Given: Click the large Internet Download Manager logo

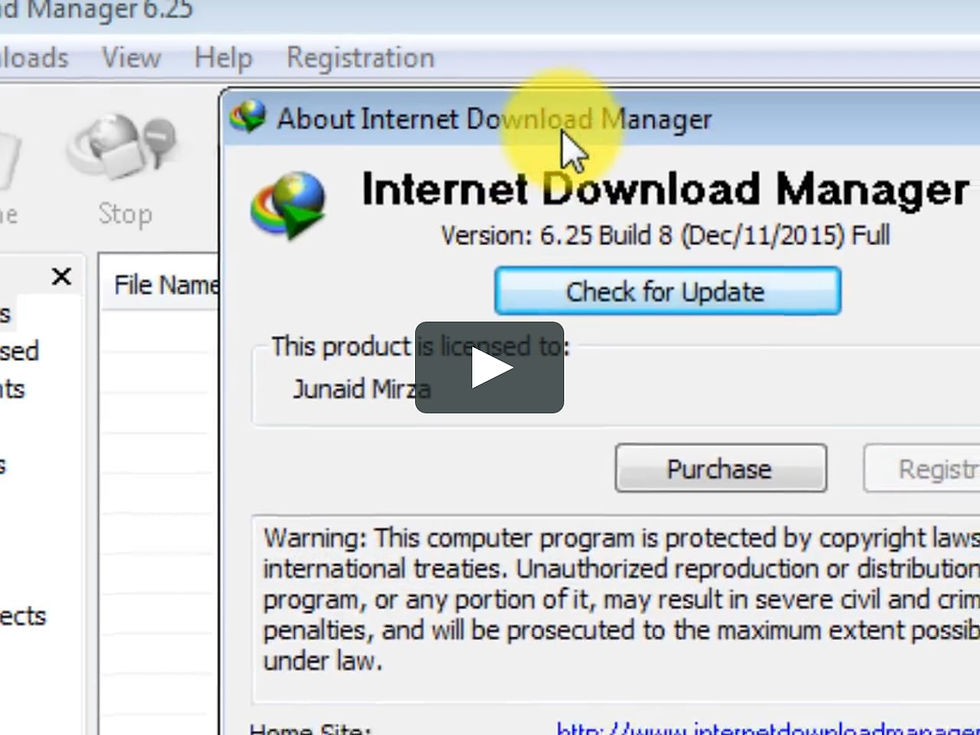Looking at the screenshot, I should pyautogui.click(x=288, y=206).
